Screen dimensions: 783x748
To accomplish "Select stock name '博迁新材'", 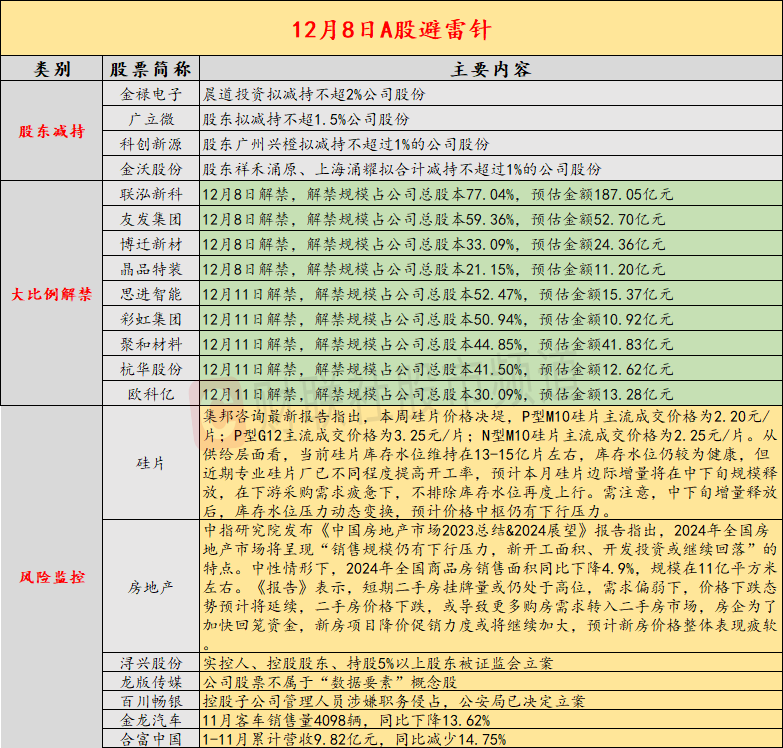I will click(x=151, y=244).
